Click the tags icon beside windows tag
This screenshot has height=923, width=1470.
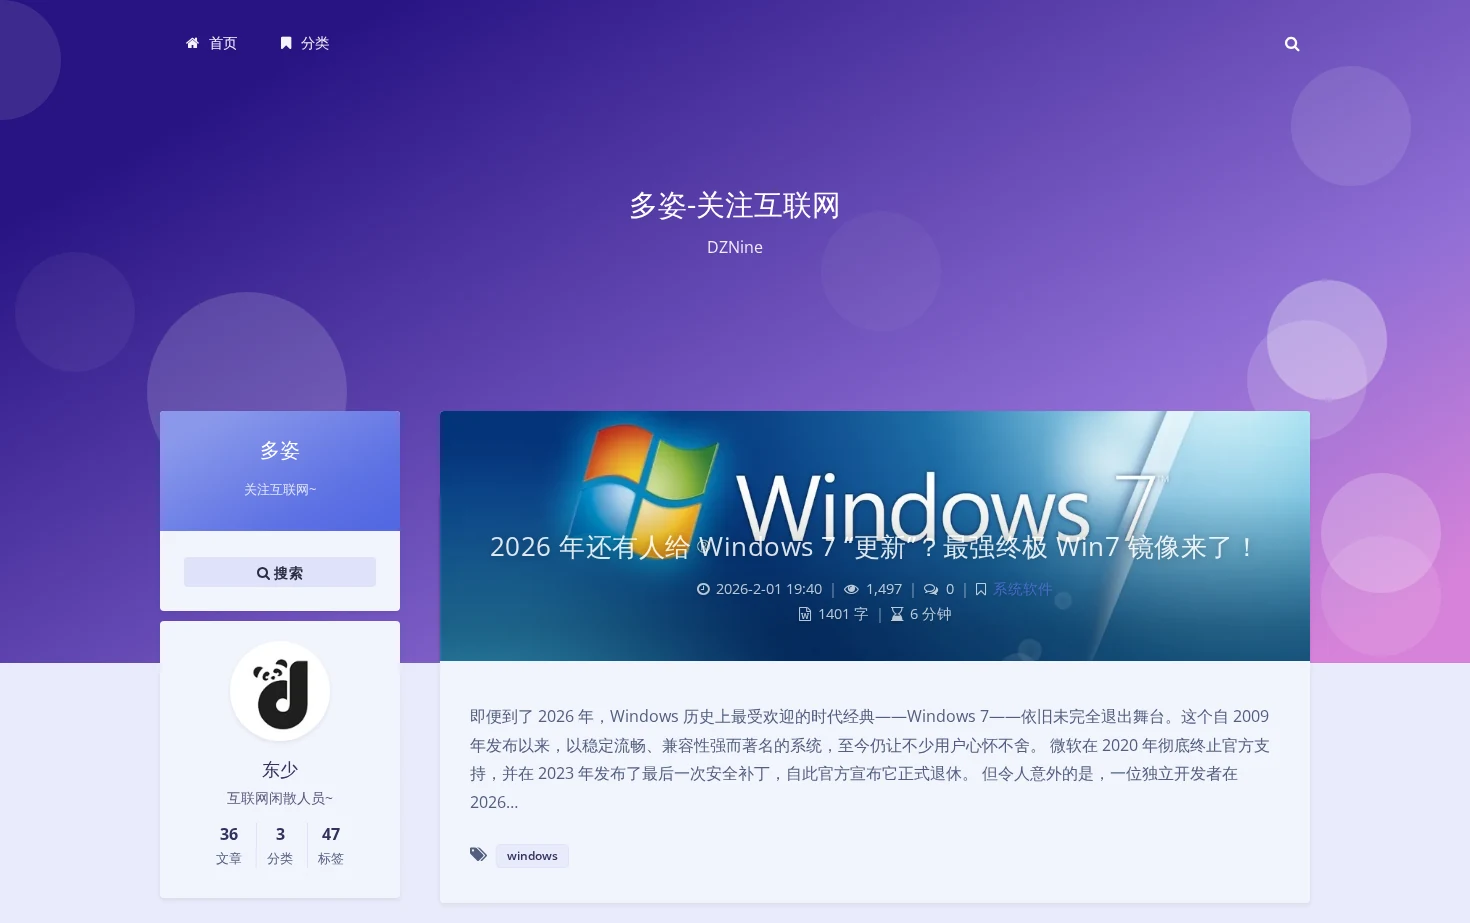click(x=479, y=855)
